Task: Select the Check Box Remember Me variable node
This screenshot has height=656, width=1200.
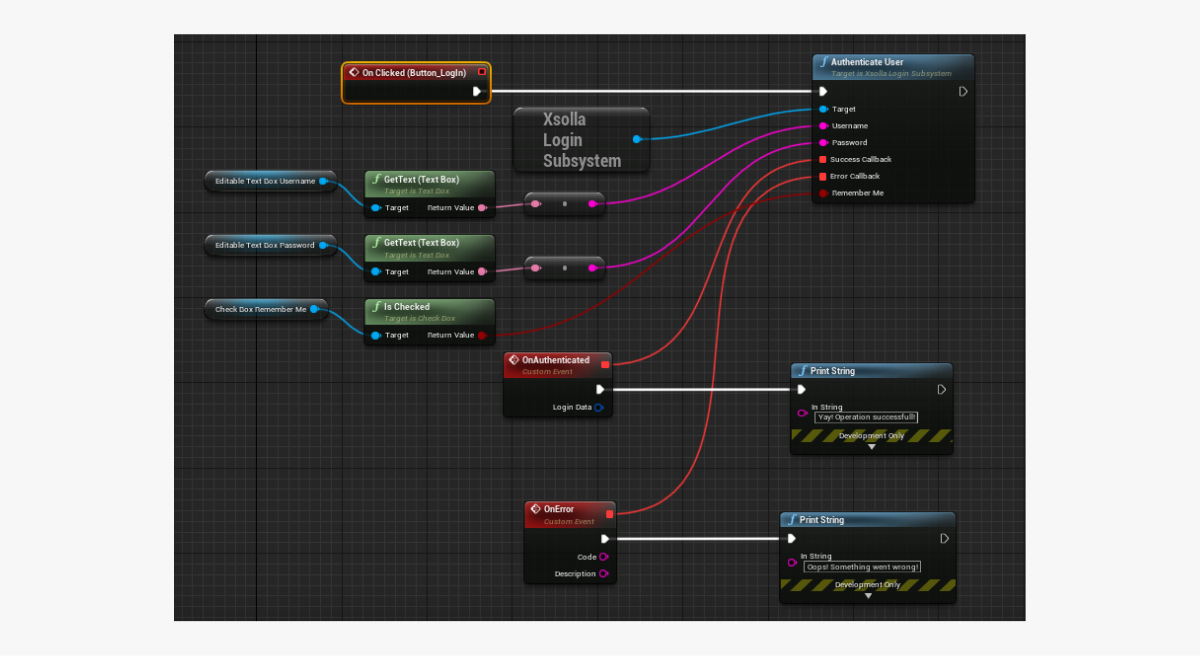Action: pos(260,310)
